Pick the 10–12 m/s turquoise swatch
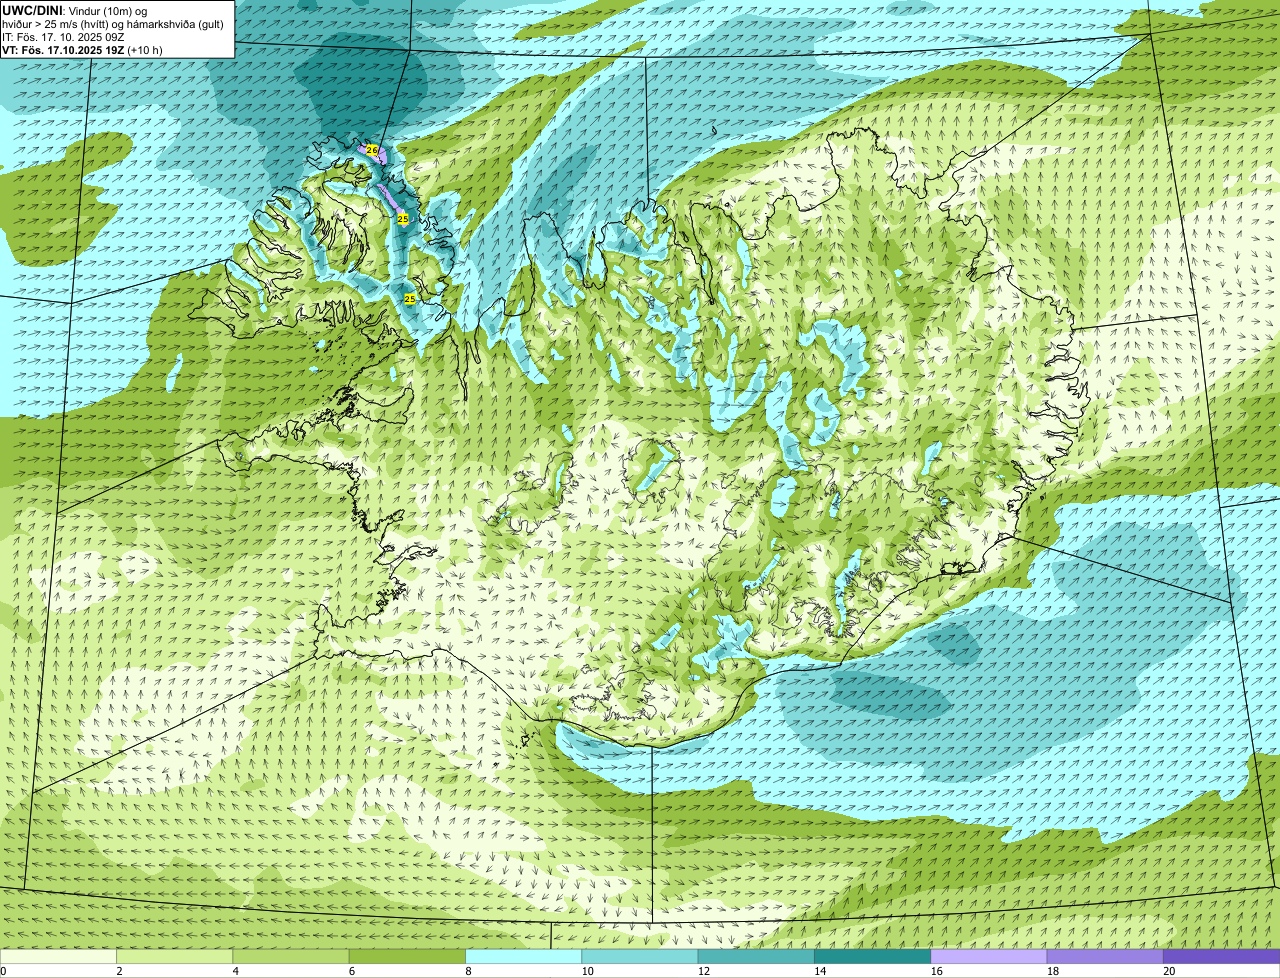1280x978 pixels. pyautogui.click(x=640, y=956)
